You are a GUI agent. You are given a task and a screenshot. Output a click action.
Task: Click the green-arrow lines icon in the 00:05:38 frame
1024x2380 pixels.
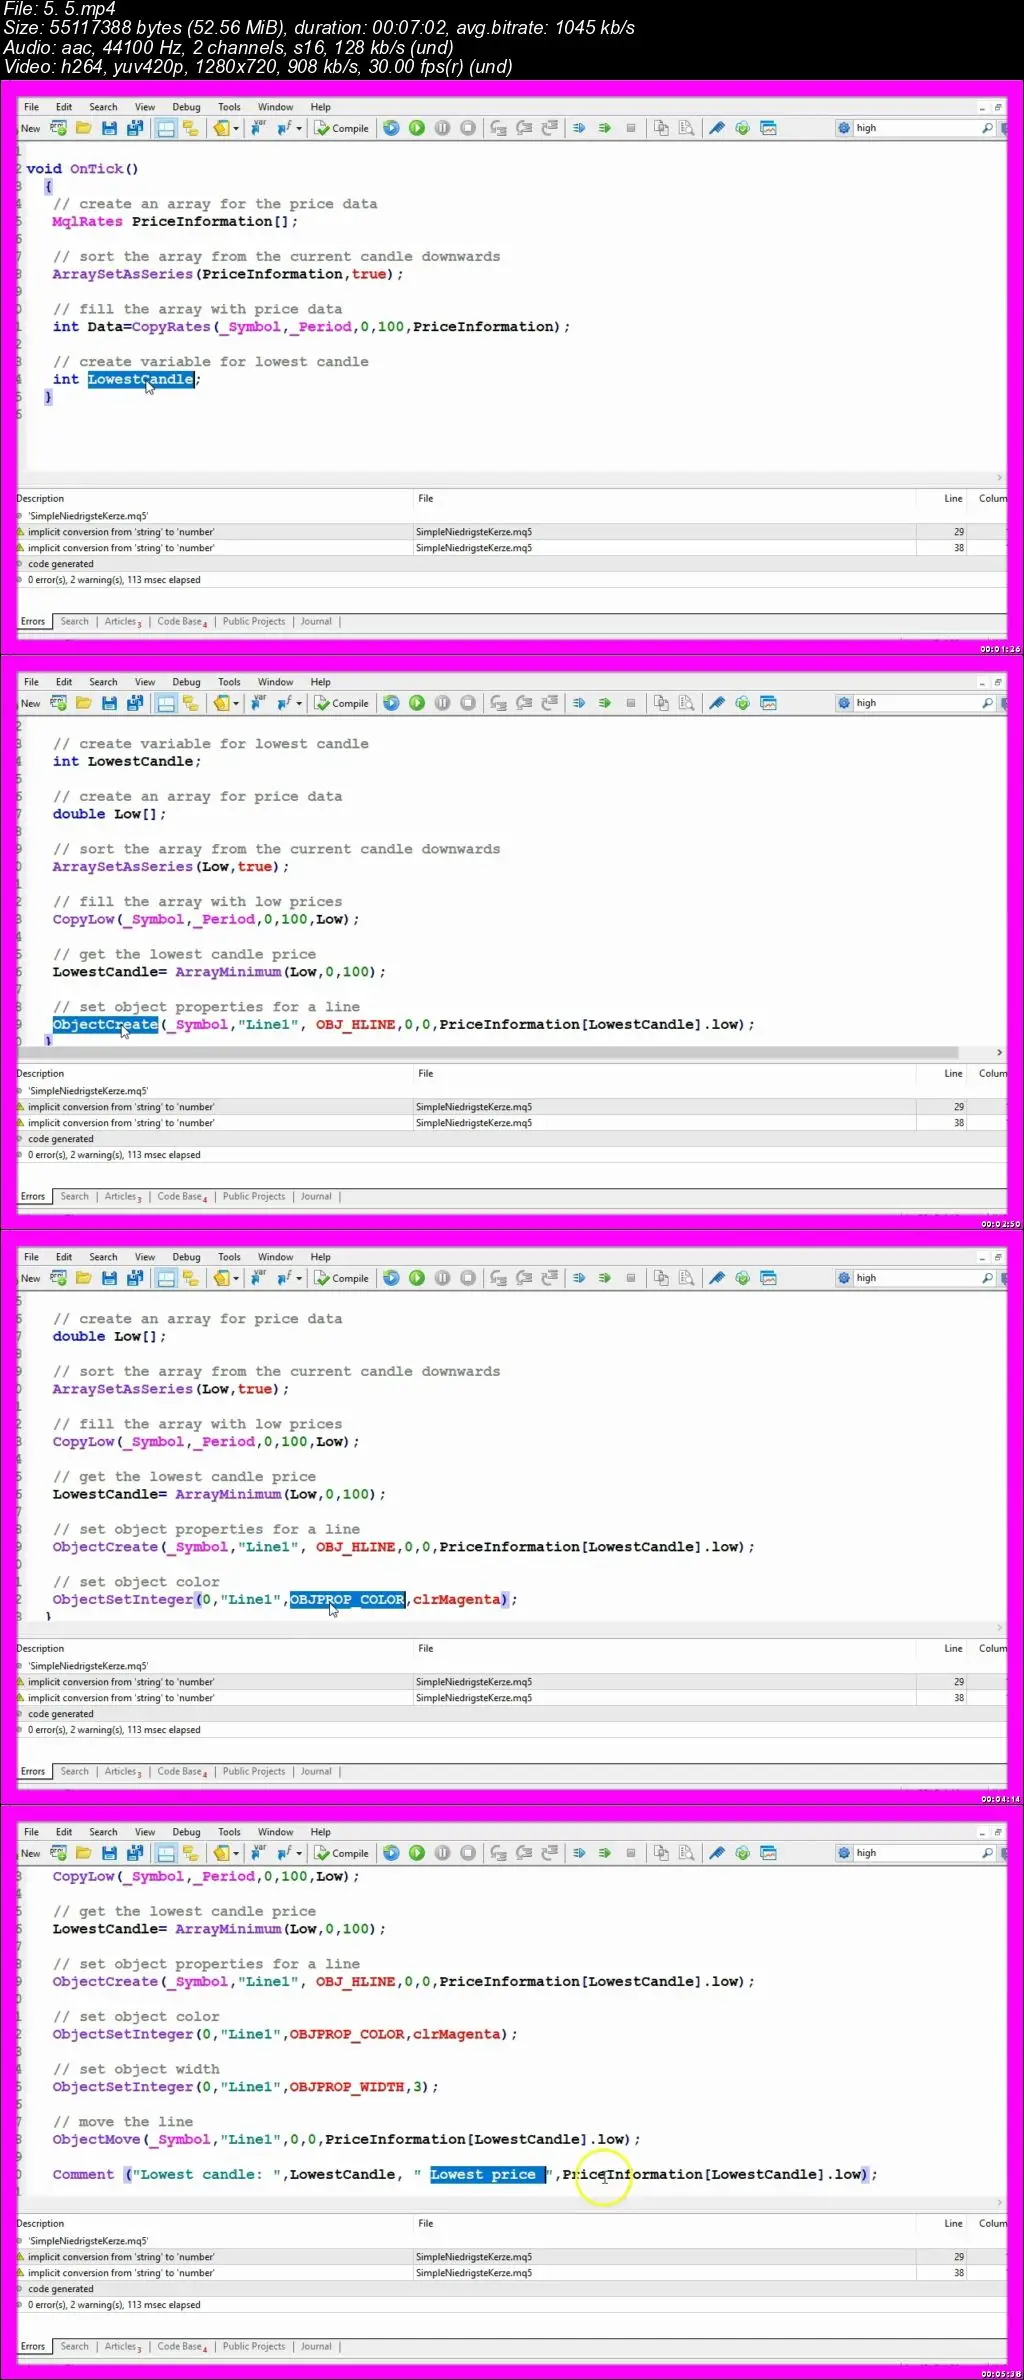point(605,1853)
